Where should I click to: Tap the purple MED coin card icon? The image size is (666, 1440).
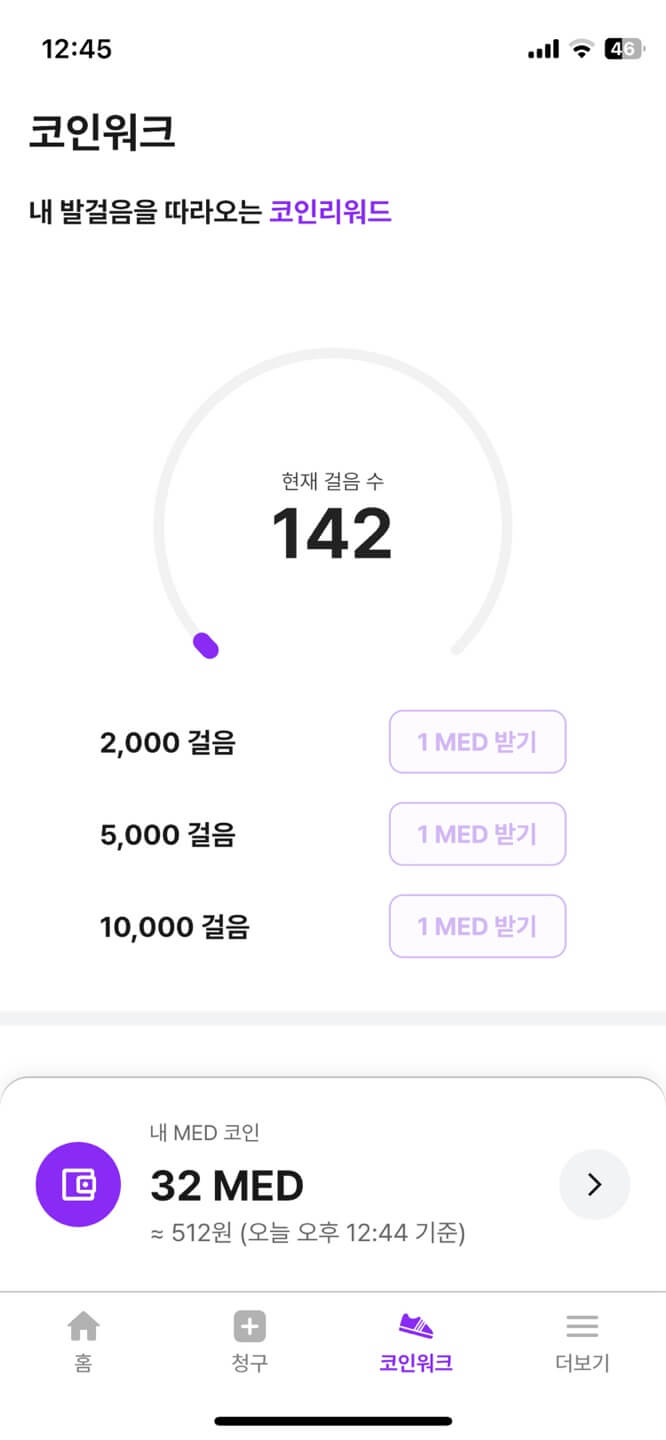[x=78, y=1183]
